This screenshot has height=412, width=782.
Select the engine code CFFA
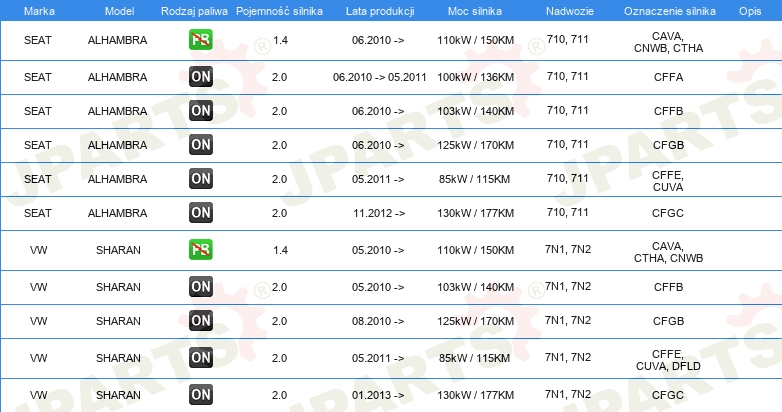[668, 77]
